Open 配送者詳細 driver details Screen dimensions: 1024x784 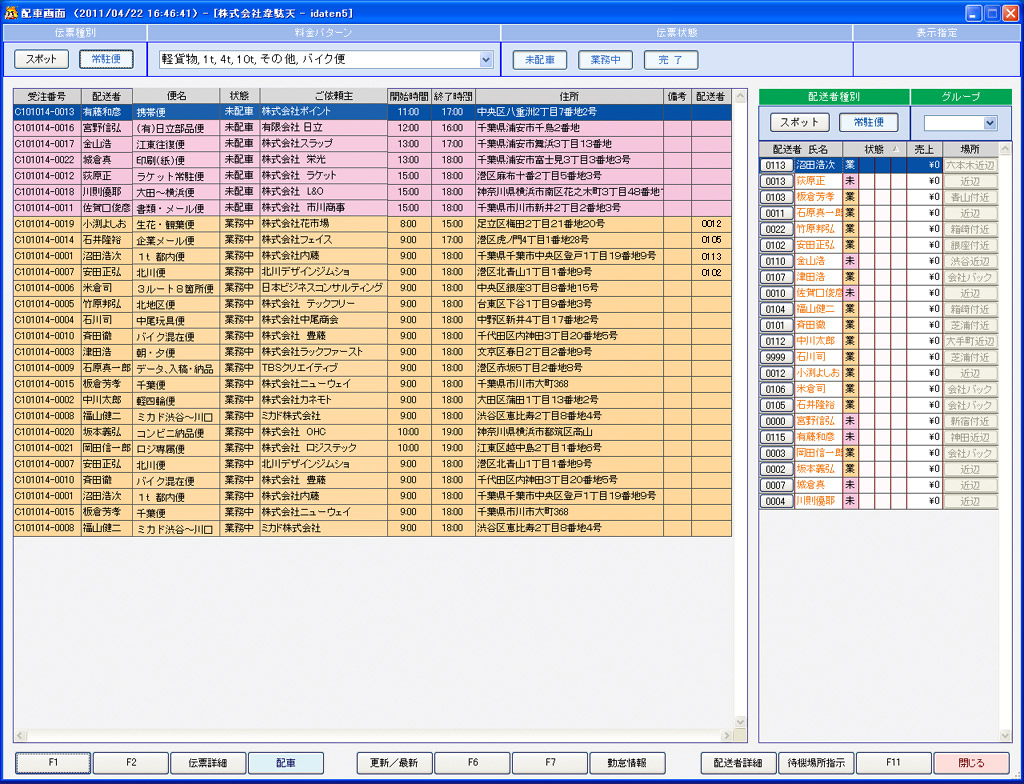point(738,763)
